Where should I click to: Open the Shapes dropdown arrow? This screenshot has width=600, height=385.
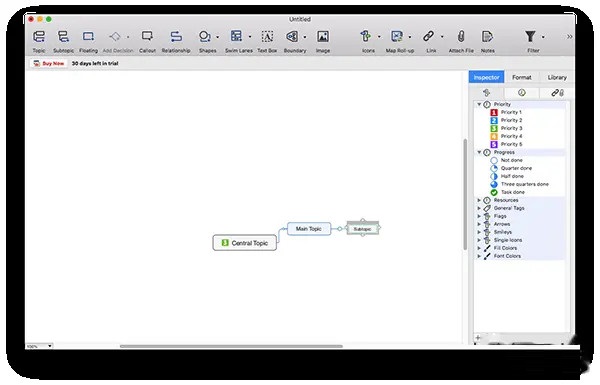point(217,37)
